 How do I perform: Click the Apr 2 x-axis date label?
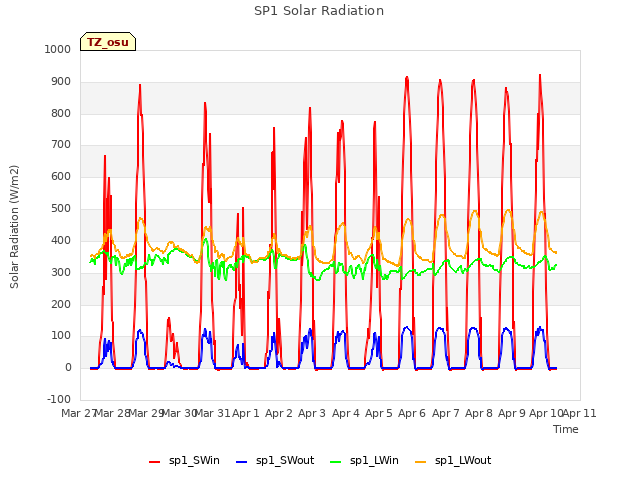[x=279, y=413]
